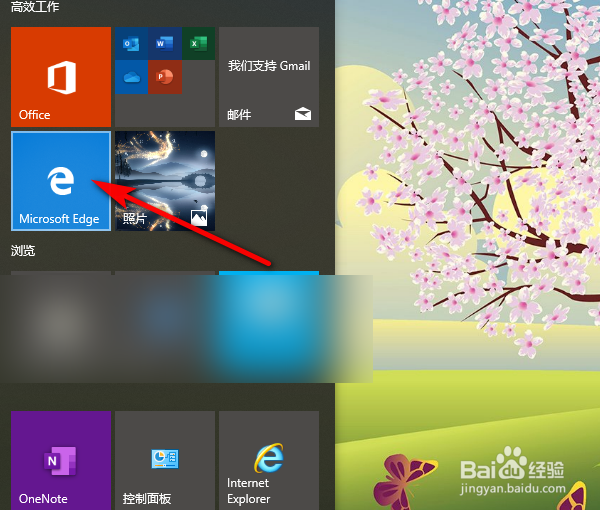The width and height of the screenshot is (600, 510).
Task: Open OneDrive from the Office apps tile
Action: [x=131, y=77]
